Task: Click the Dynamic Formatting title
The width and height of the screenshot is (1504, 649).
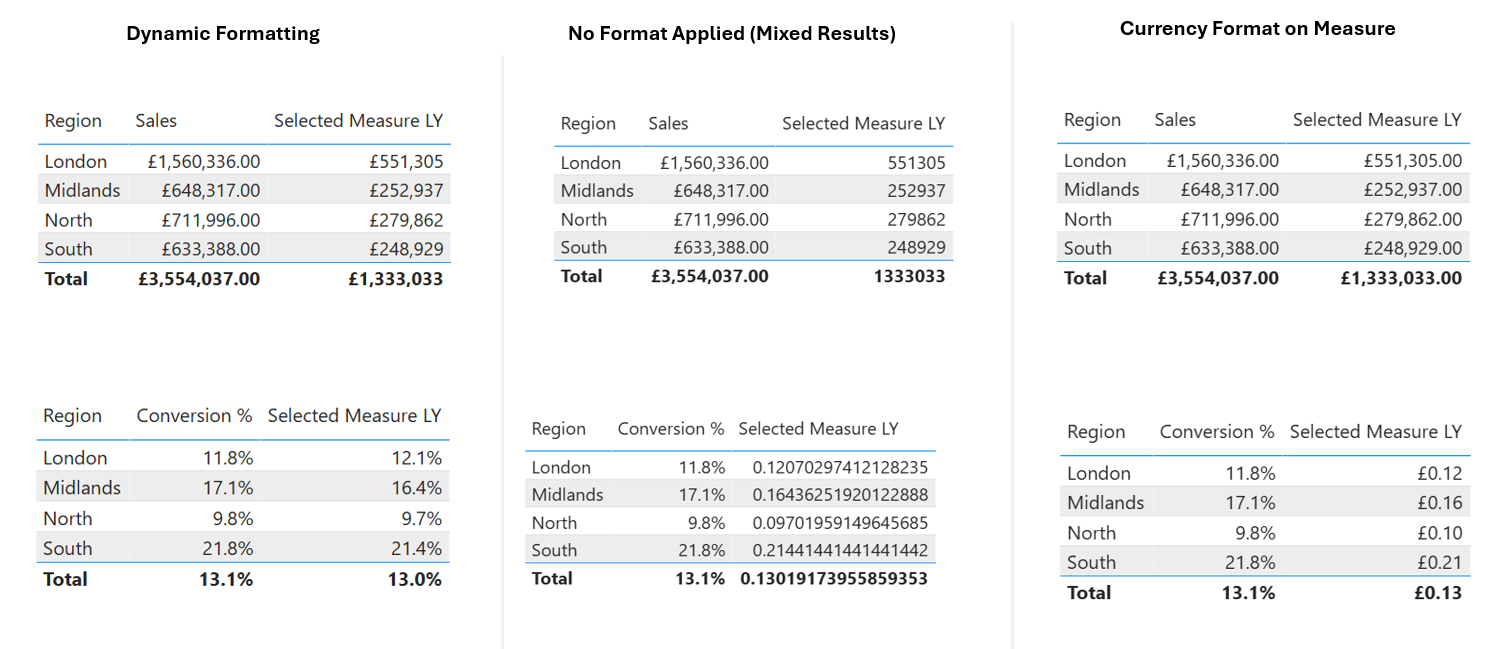Action: (223, 34)
